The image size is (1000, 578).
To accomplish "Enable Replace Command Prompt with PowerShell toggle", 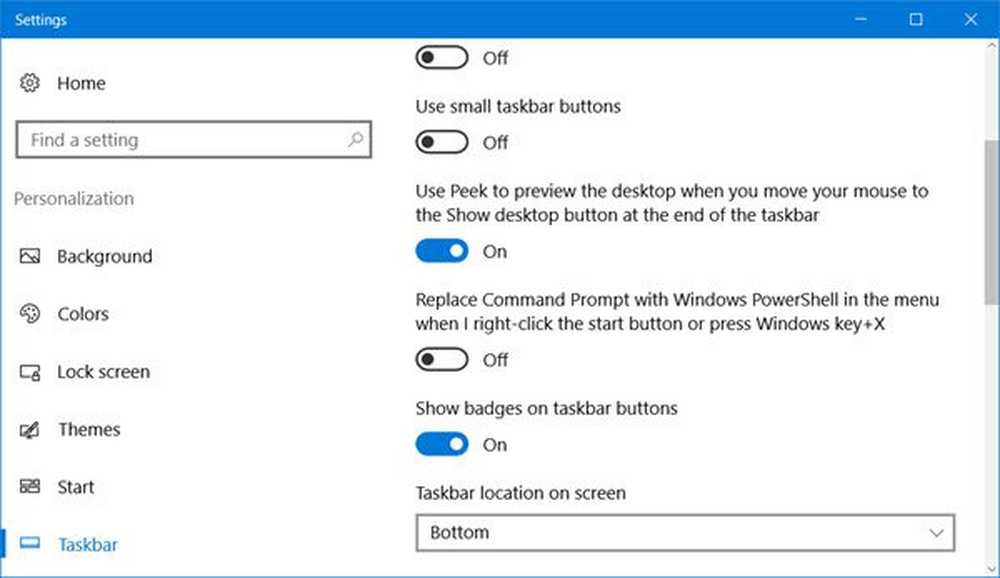I will pyautogui.click(x=441, y=359).
